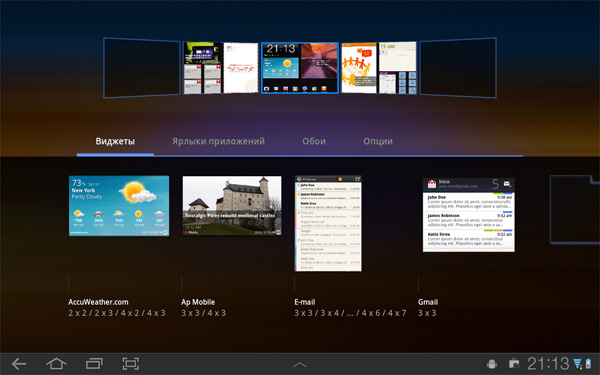
Task: Open the Обои tab
Action: [314, 141]
